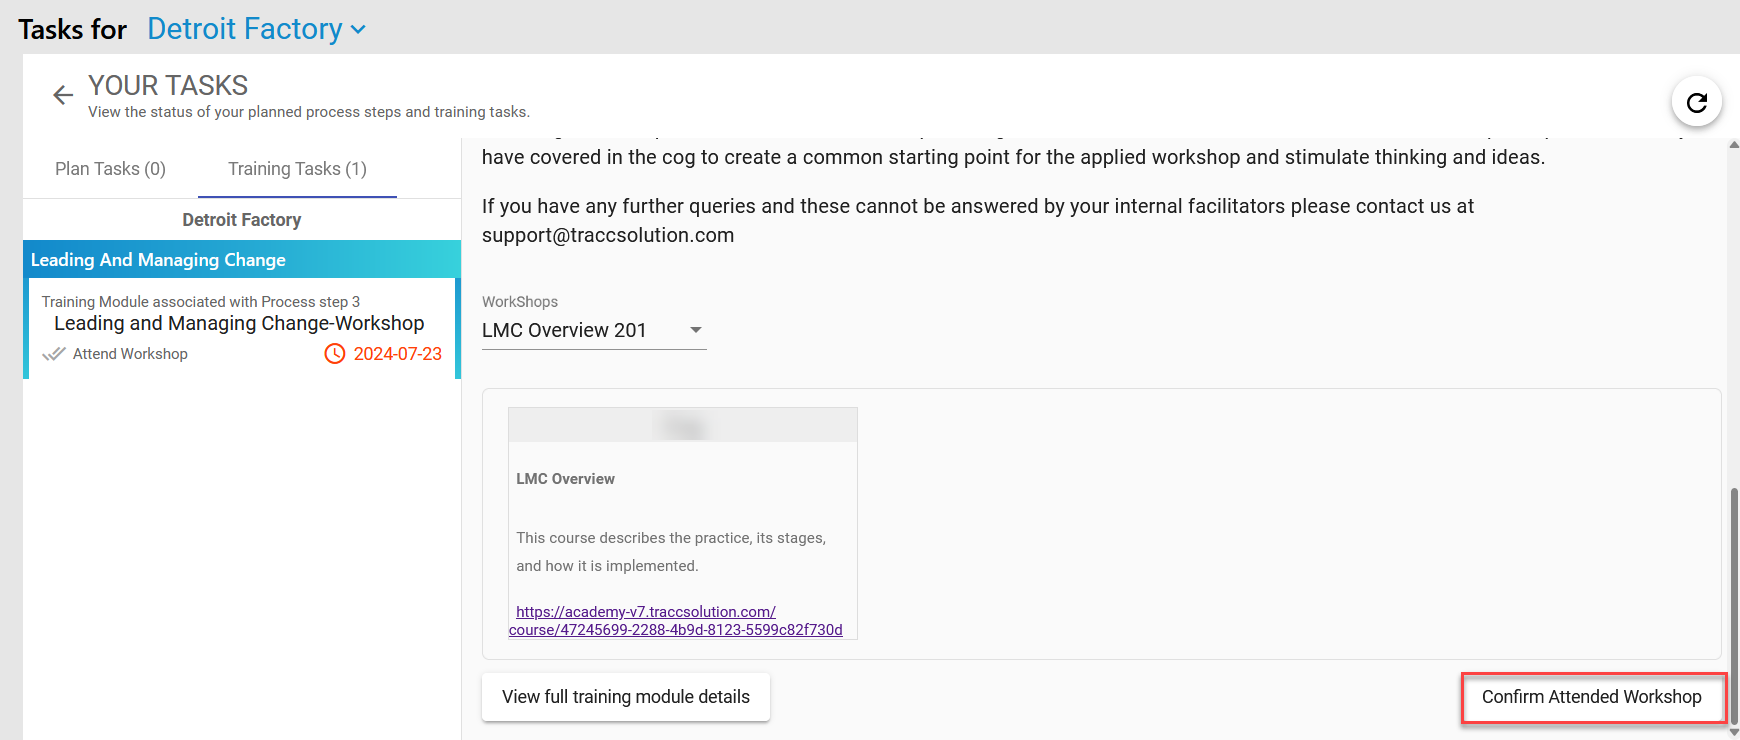The height and width of the screenshot is (740, 1740).
Task: Switch to the Plan Tasks (0) tab
Action: pos(110,169)
